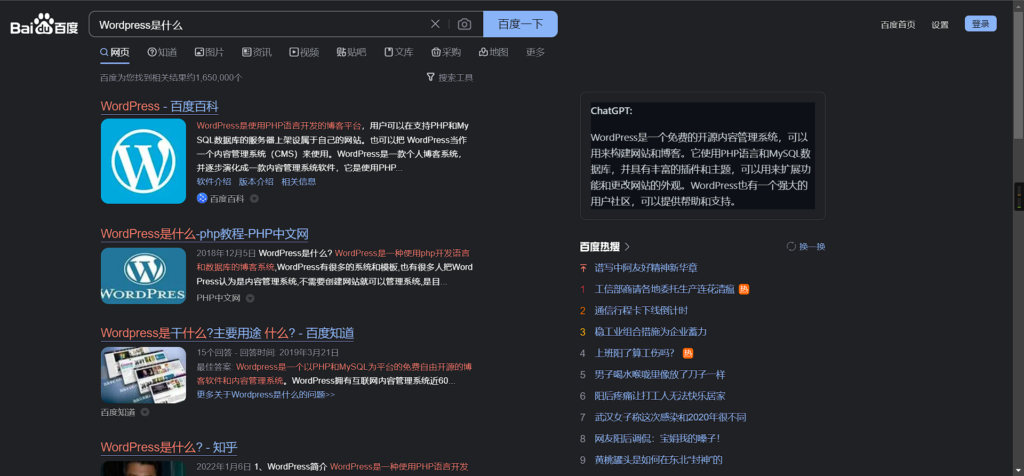The height and width of the screenshot is (476, 1024).
Task: Clear the search box with X icon
Action: 435,24
